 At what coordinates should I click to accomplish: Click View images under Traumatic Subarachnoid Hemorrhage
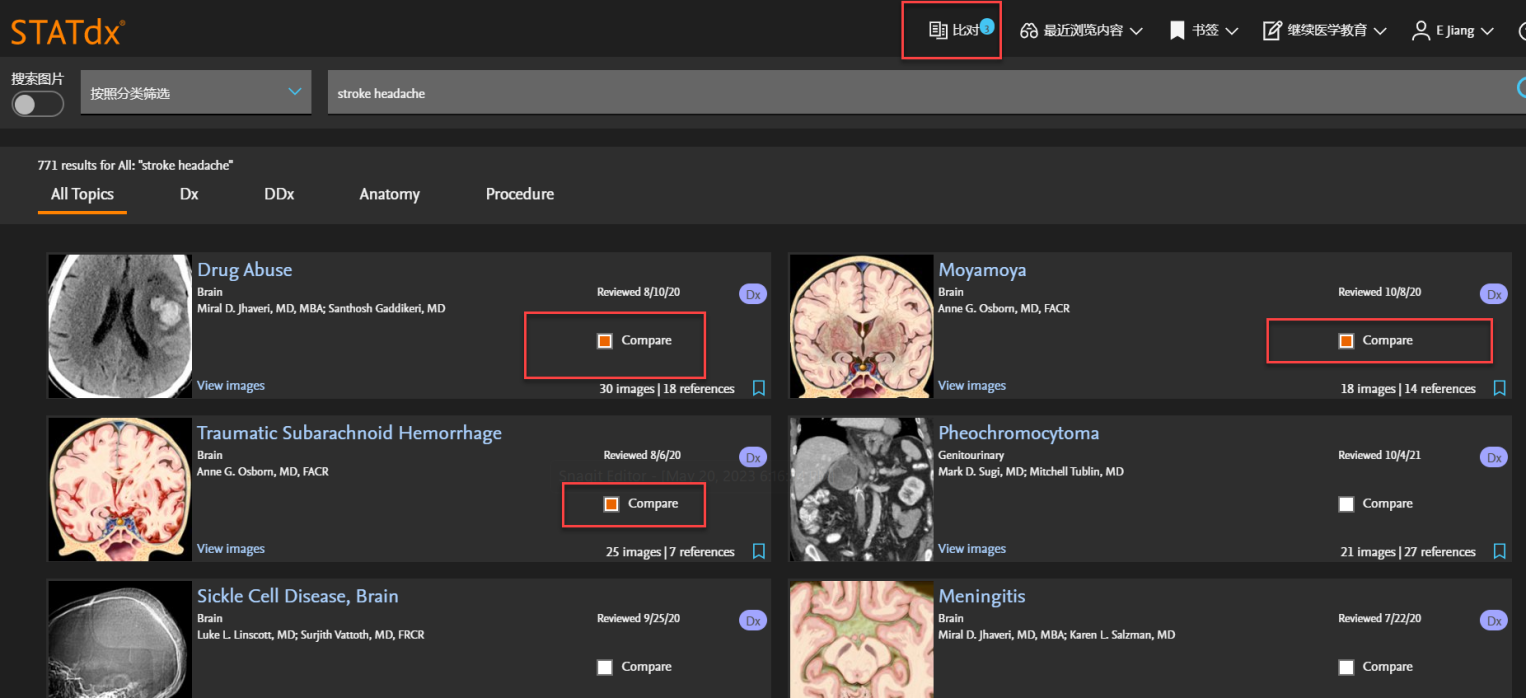pos(231,548)
